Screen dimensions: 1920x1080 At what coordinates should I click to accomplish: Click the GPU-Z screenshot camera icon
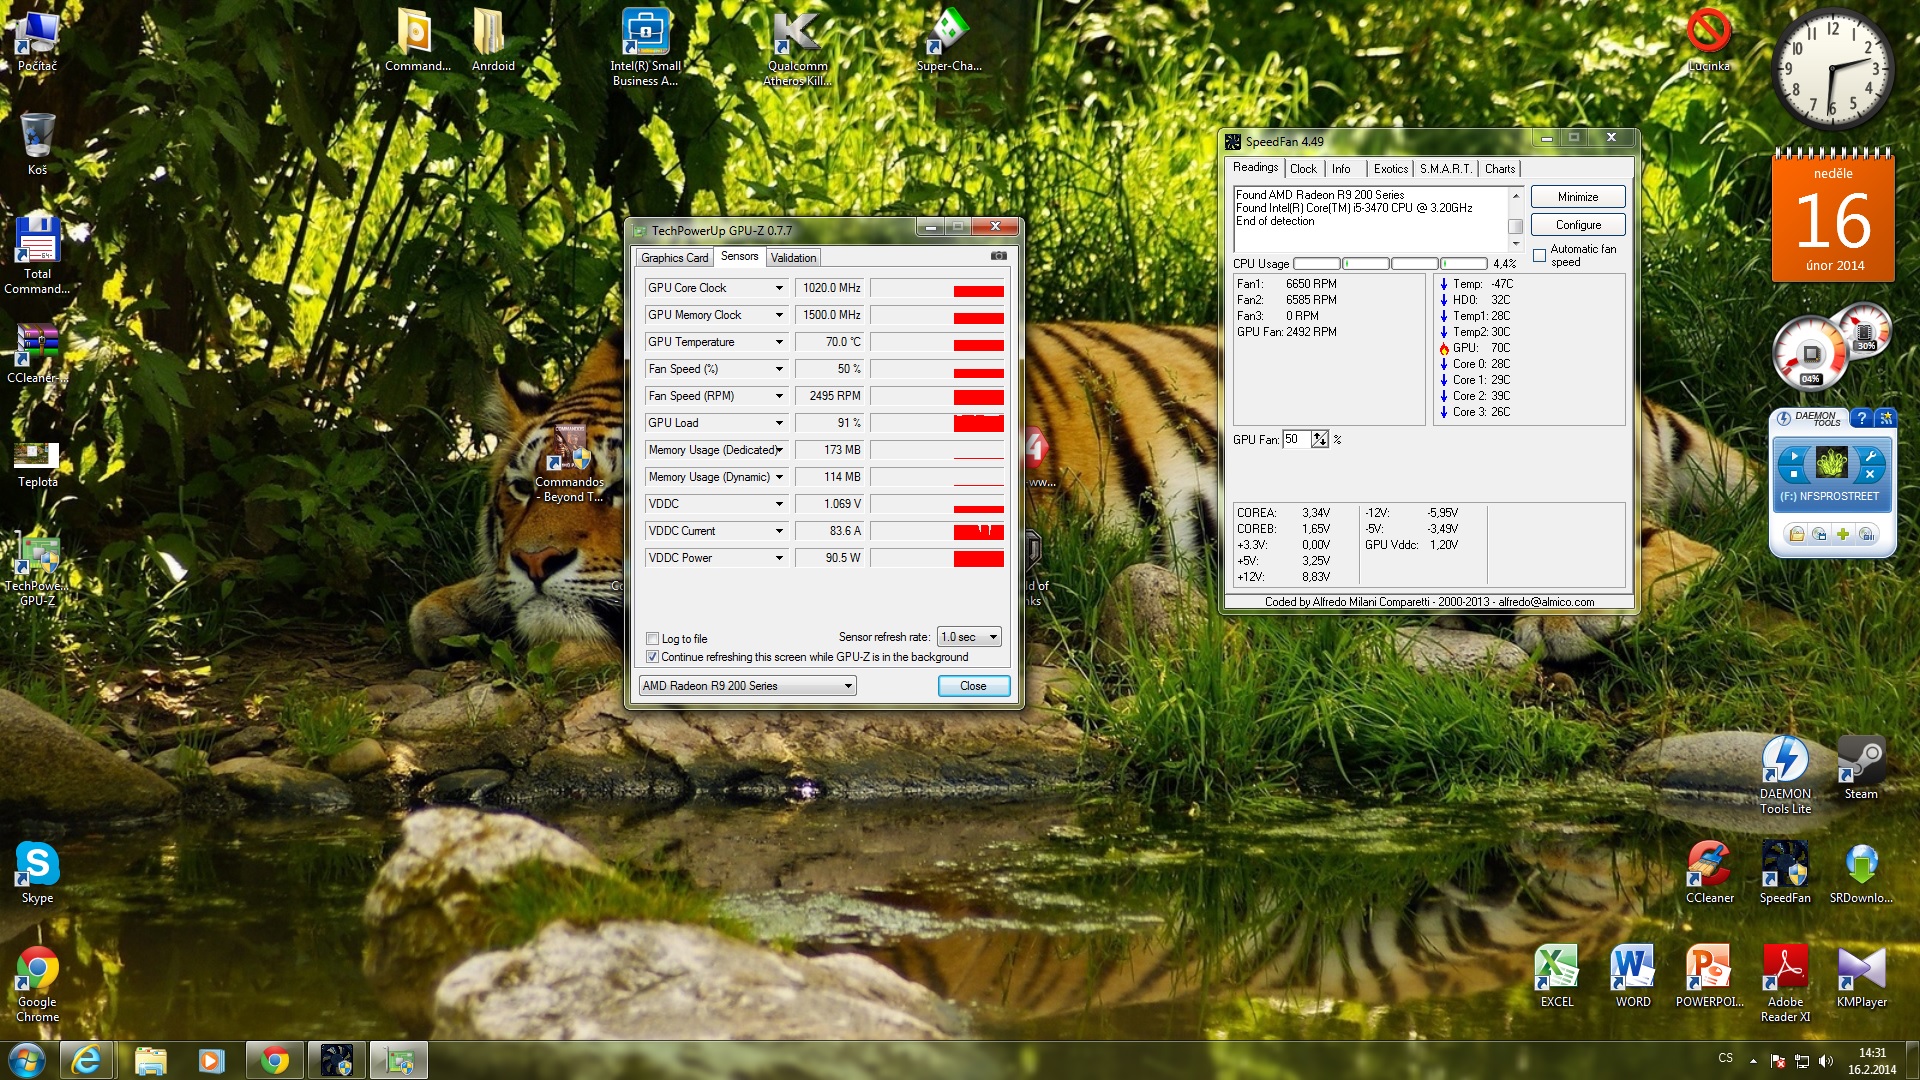(x=998, y=257)
